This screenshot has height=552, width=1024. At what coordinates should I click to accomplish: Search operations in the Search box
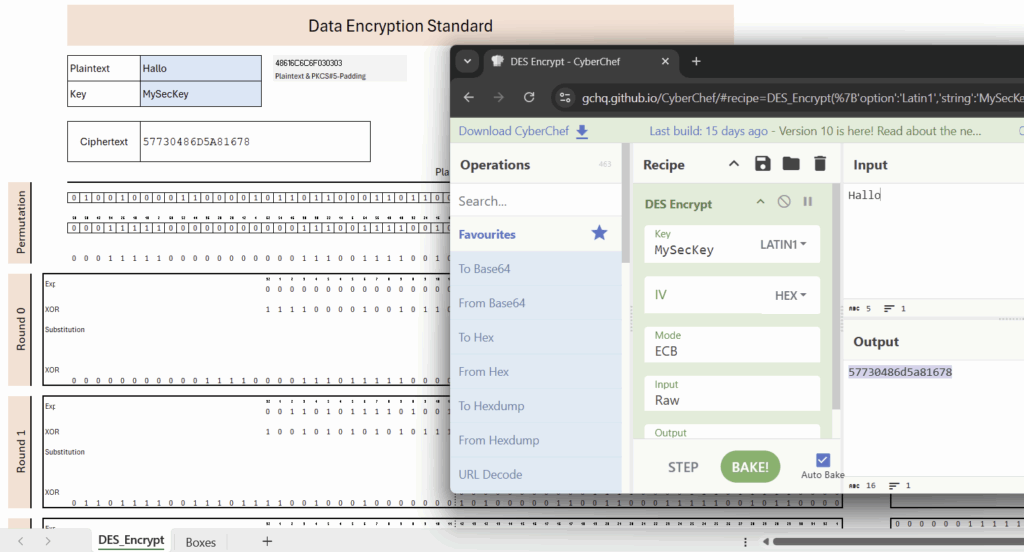coord(536,201)
